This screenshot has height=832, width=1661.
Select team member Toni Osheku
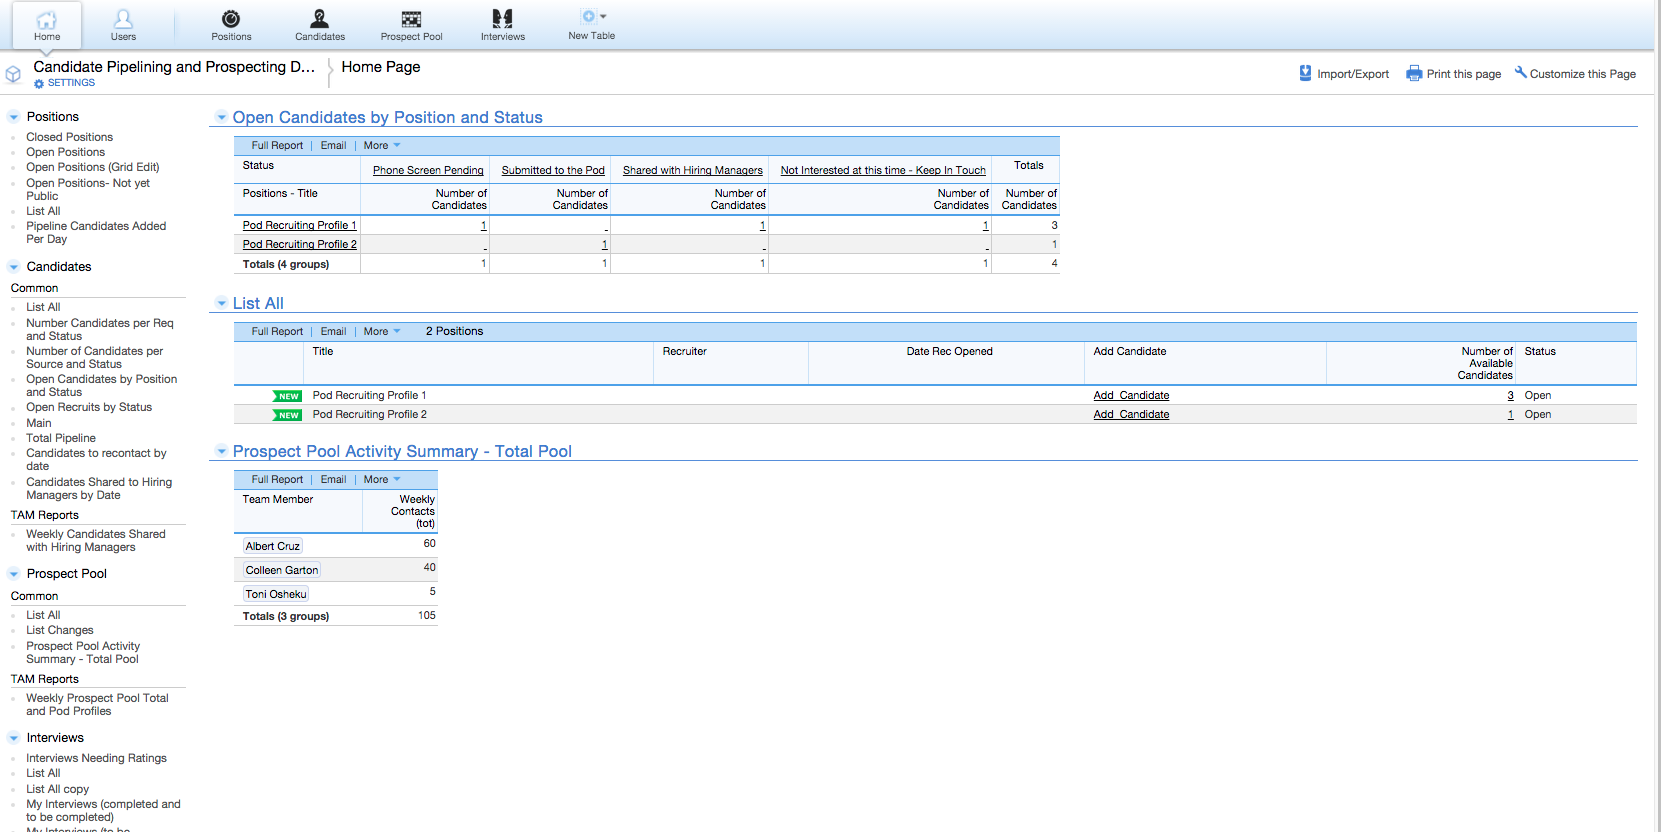point(276,594)
